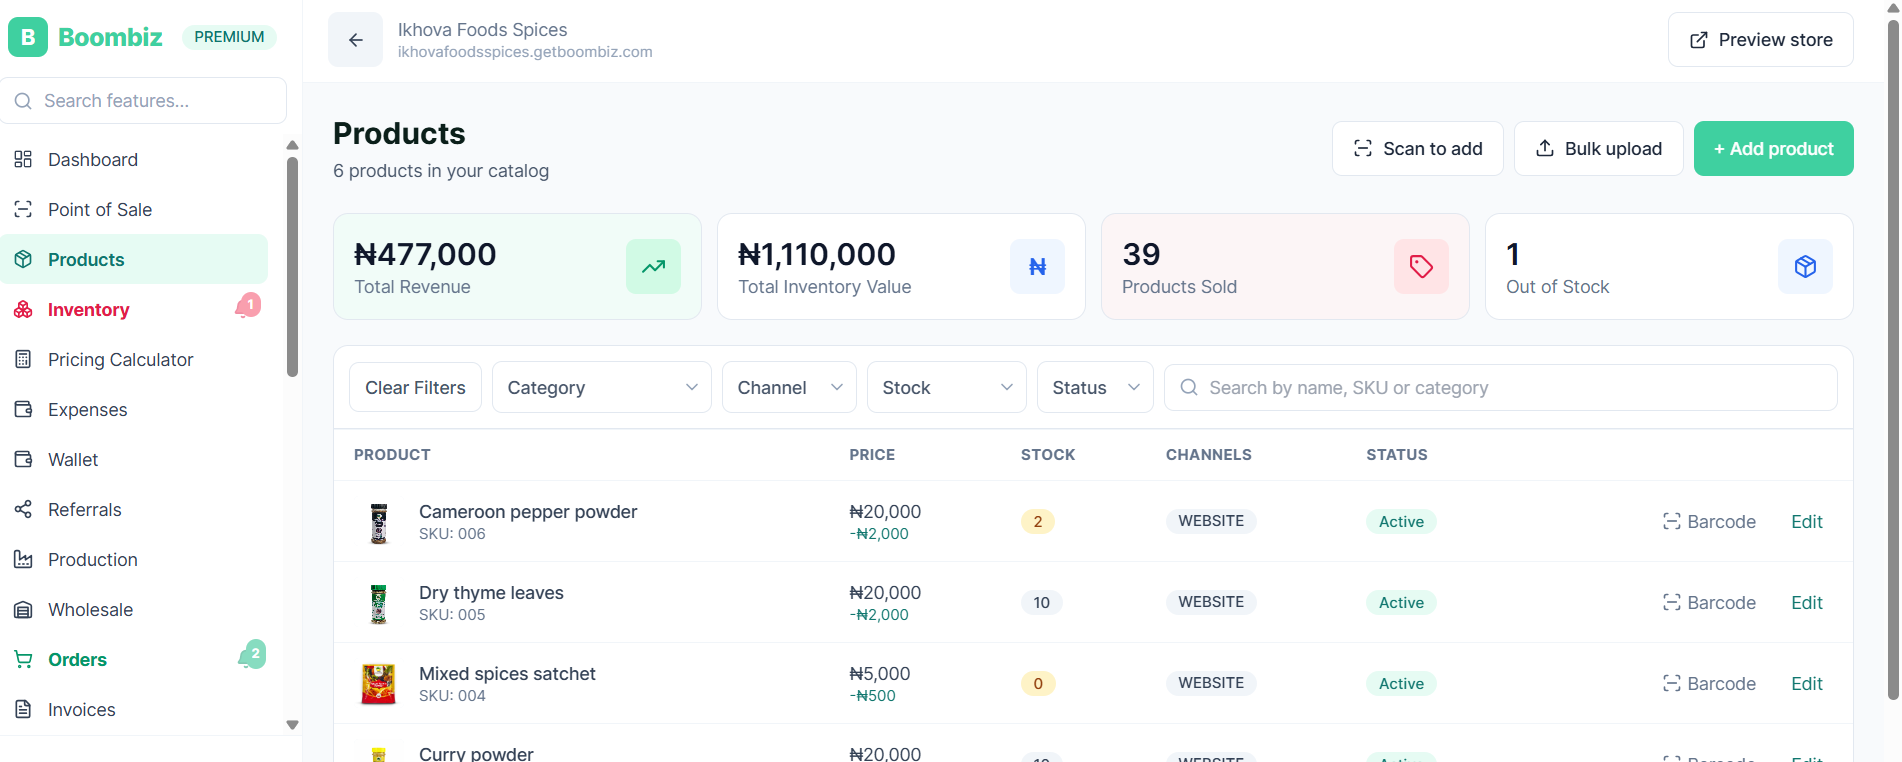Click the Total Revenue trend icon
The width and height of the screenshot is (1902, 762).
click(653, 267)
